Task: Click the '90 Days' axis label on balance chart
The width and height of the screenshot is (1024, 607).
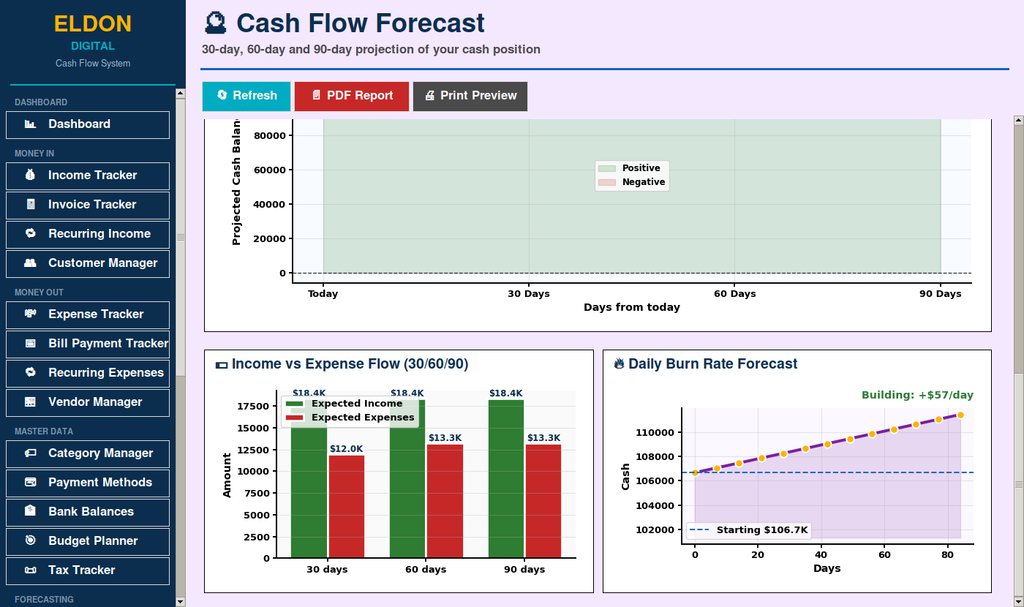Action: [940, 293]
